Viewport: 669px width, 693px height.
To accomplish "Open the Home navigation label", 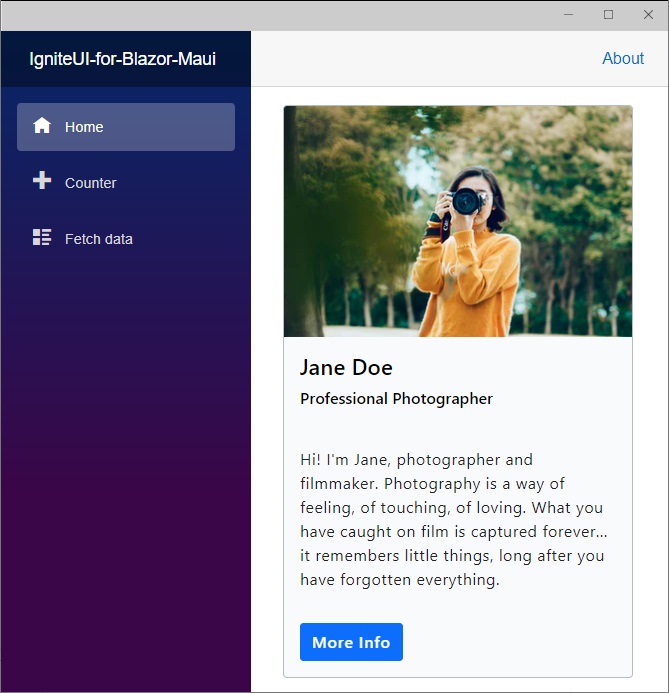I will point(84,127).
